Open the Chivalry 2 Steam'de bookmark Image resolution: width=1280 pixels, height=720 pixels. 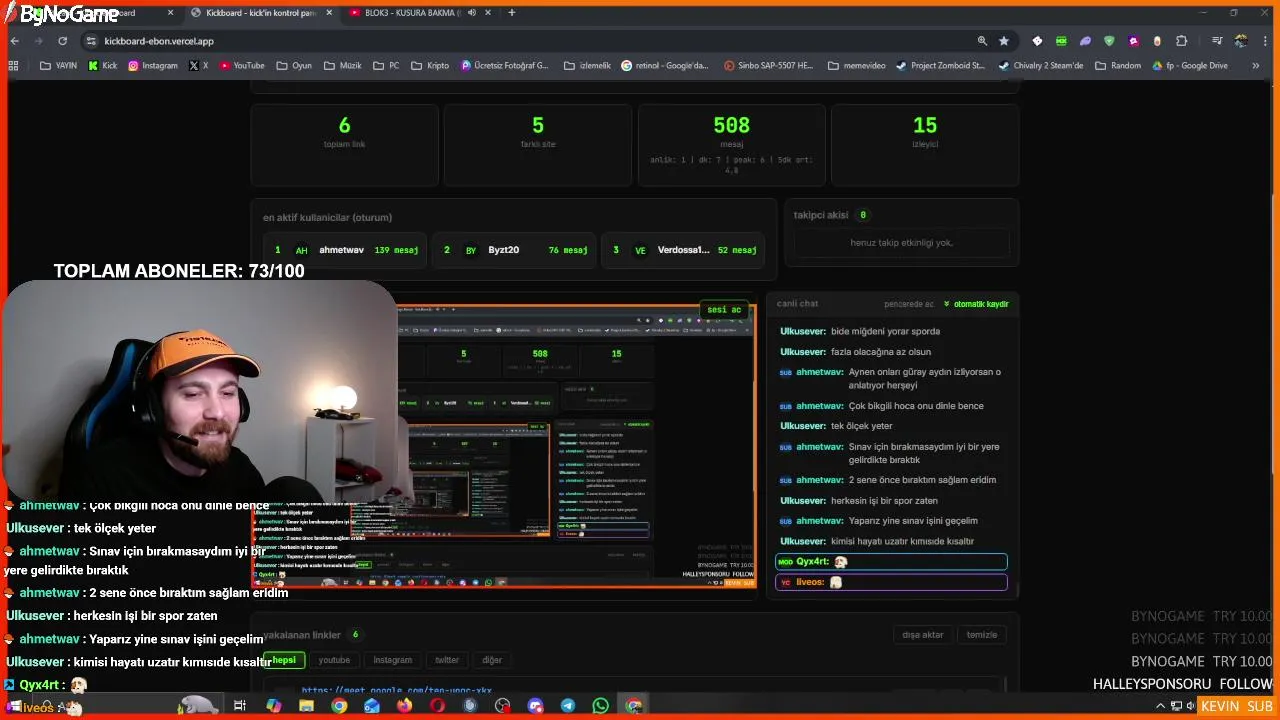pos(1041,66)
